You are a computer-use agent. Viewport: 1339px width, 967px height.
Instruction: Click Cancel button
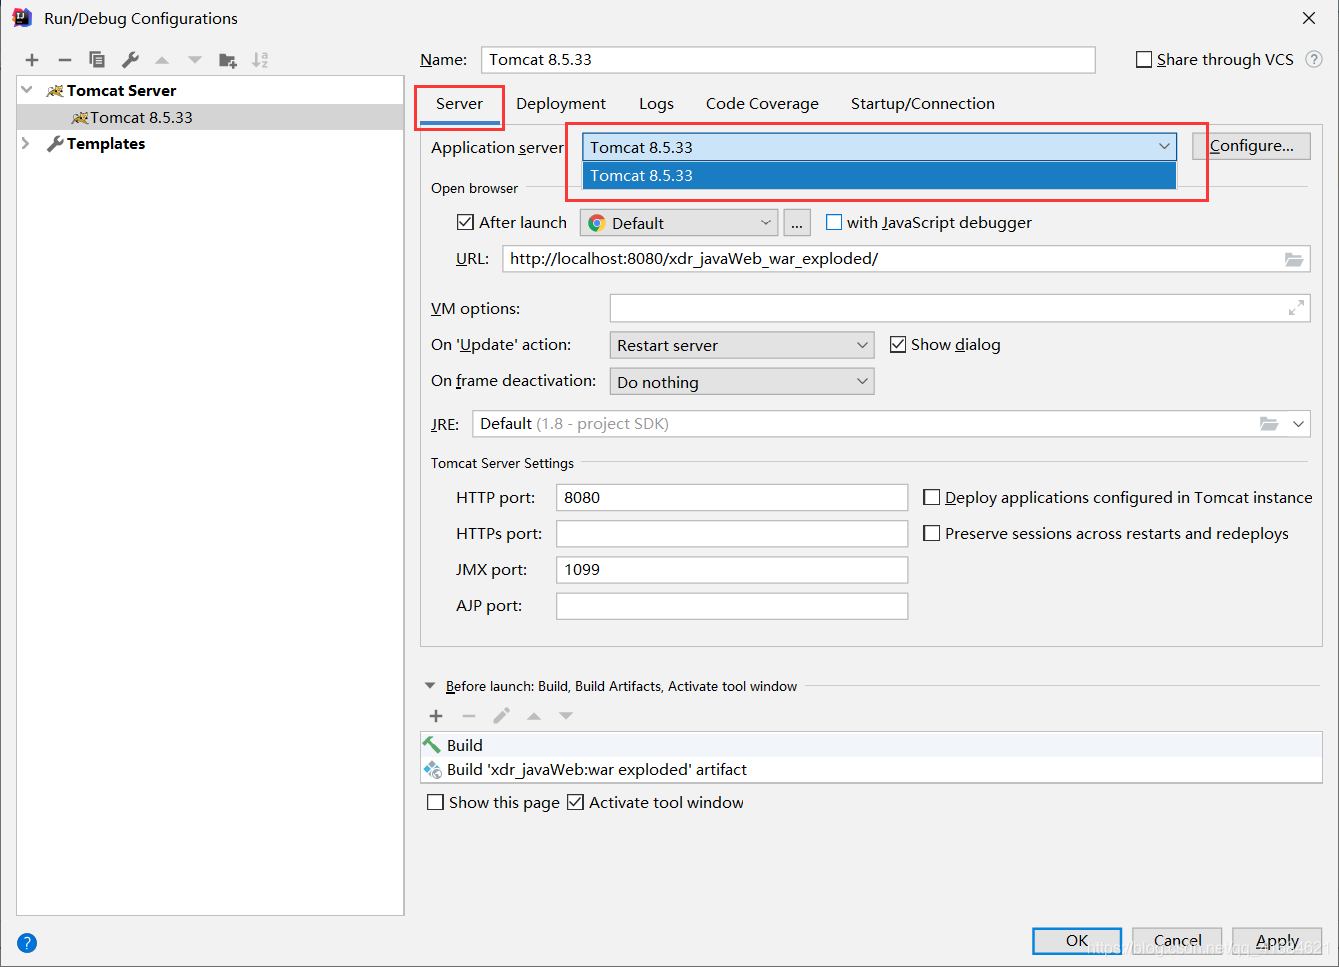[x=1177, y=941]
